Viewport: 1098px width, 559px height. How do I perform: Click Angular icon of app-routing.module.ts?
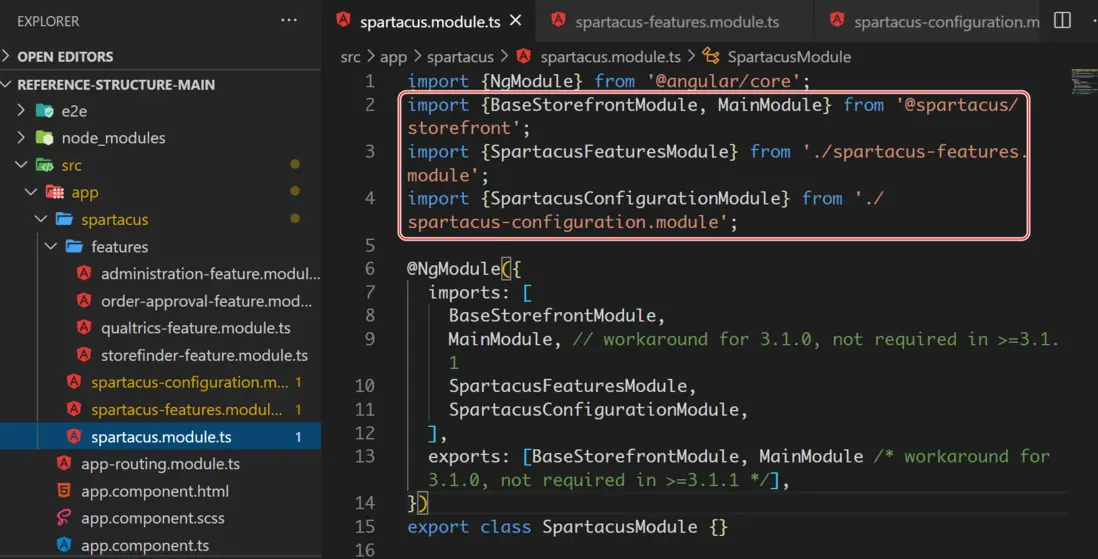coord(64,463)
